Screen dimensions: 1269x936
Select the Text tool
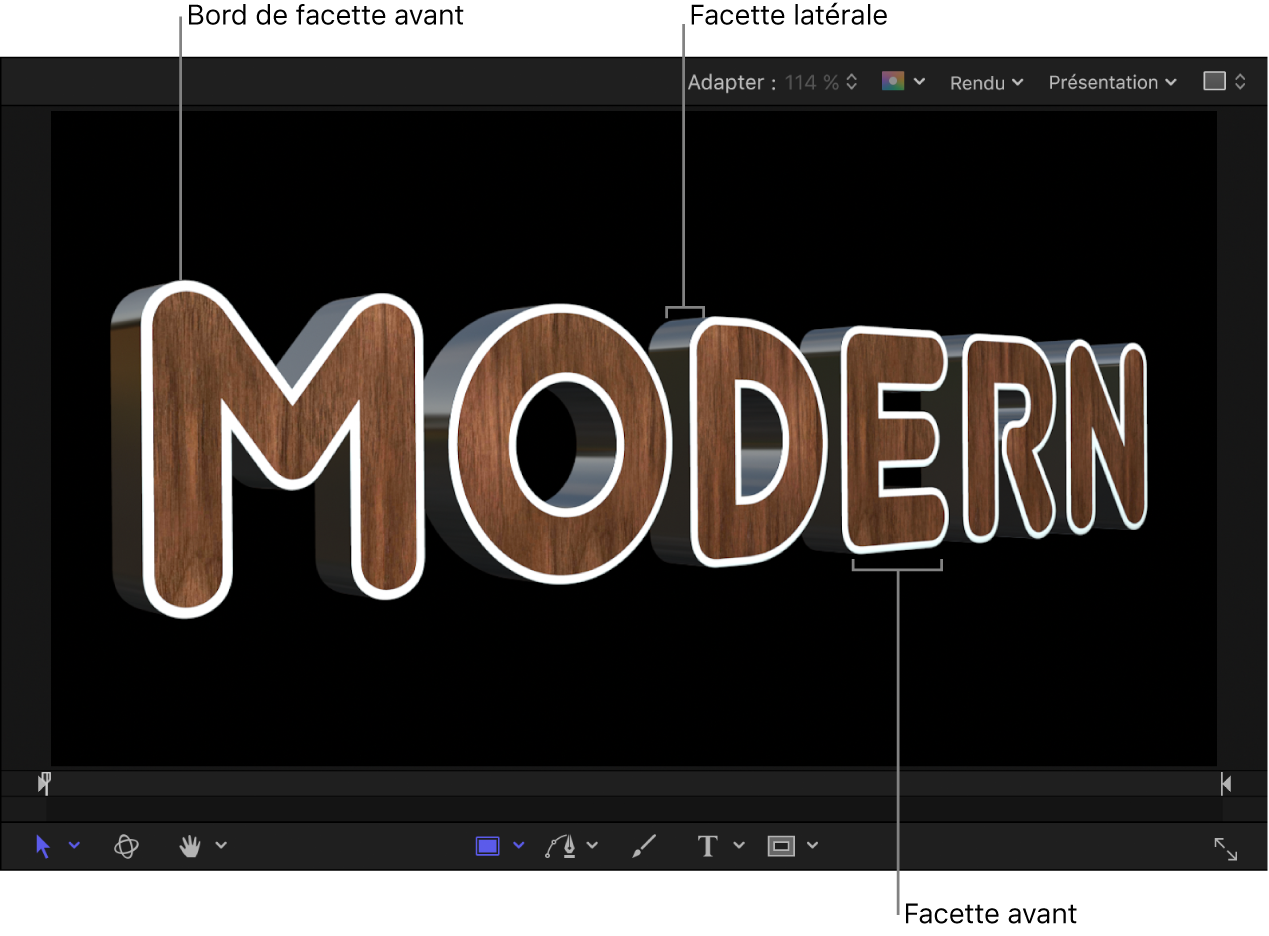(x=706, y=845)
